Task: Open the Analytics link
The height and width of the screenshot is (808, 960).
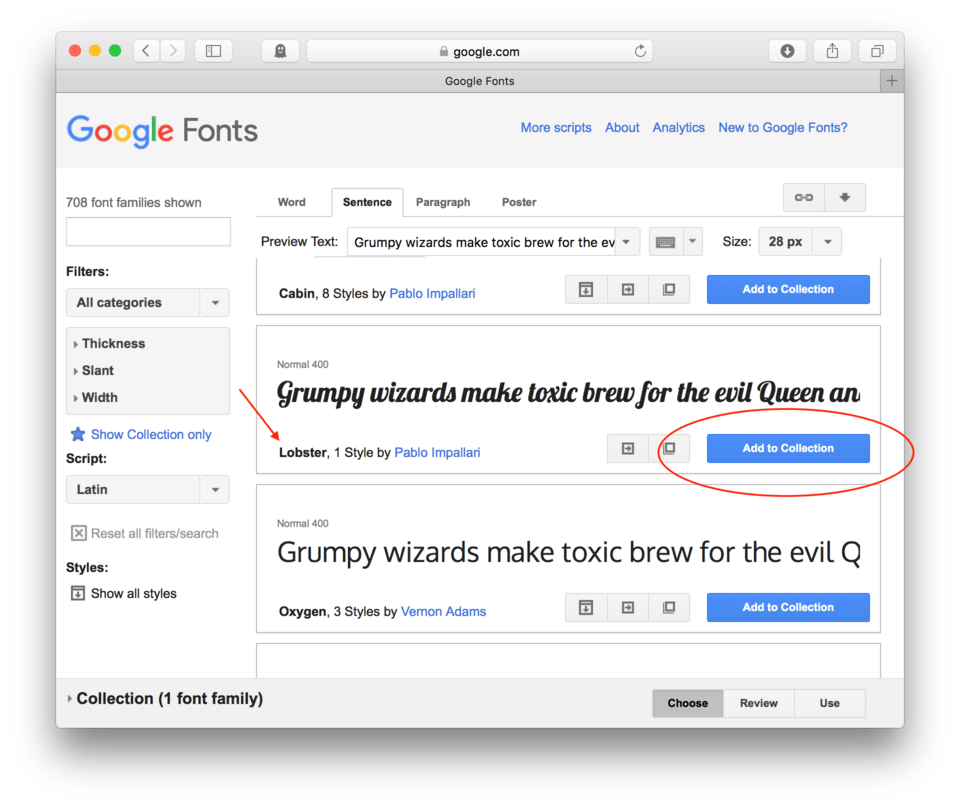Action: (x=678, y=127)
